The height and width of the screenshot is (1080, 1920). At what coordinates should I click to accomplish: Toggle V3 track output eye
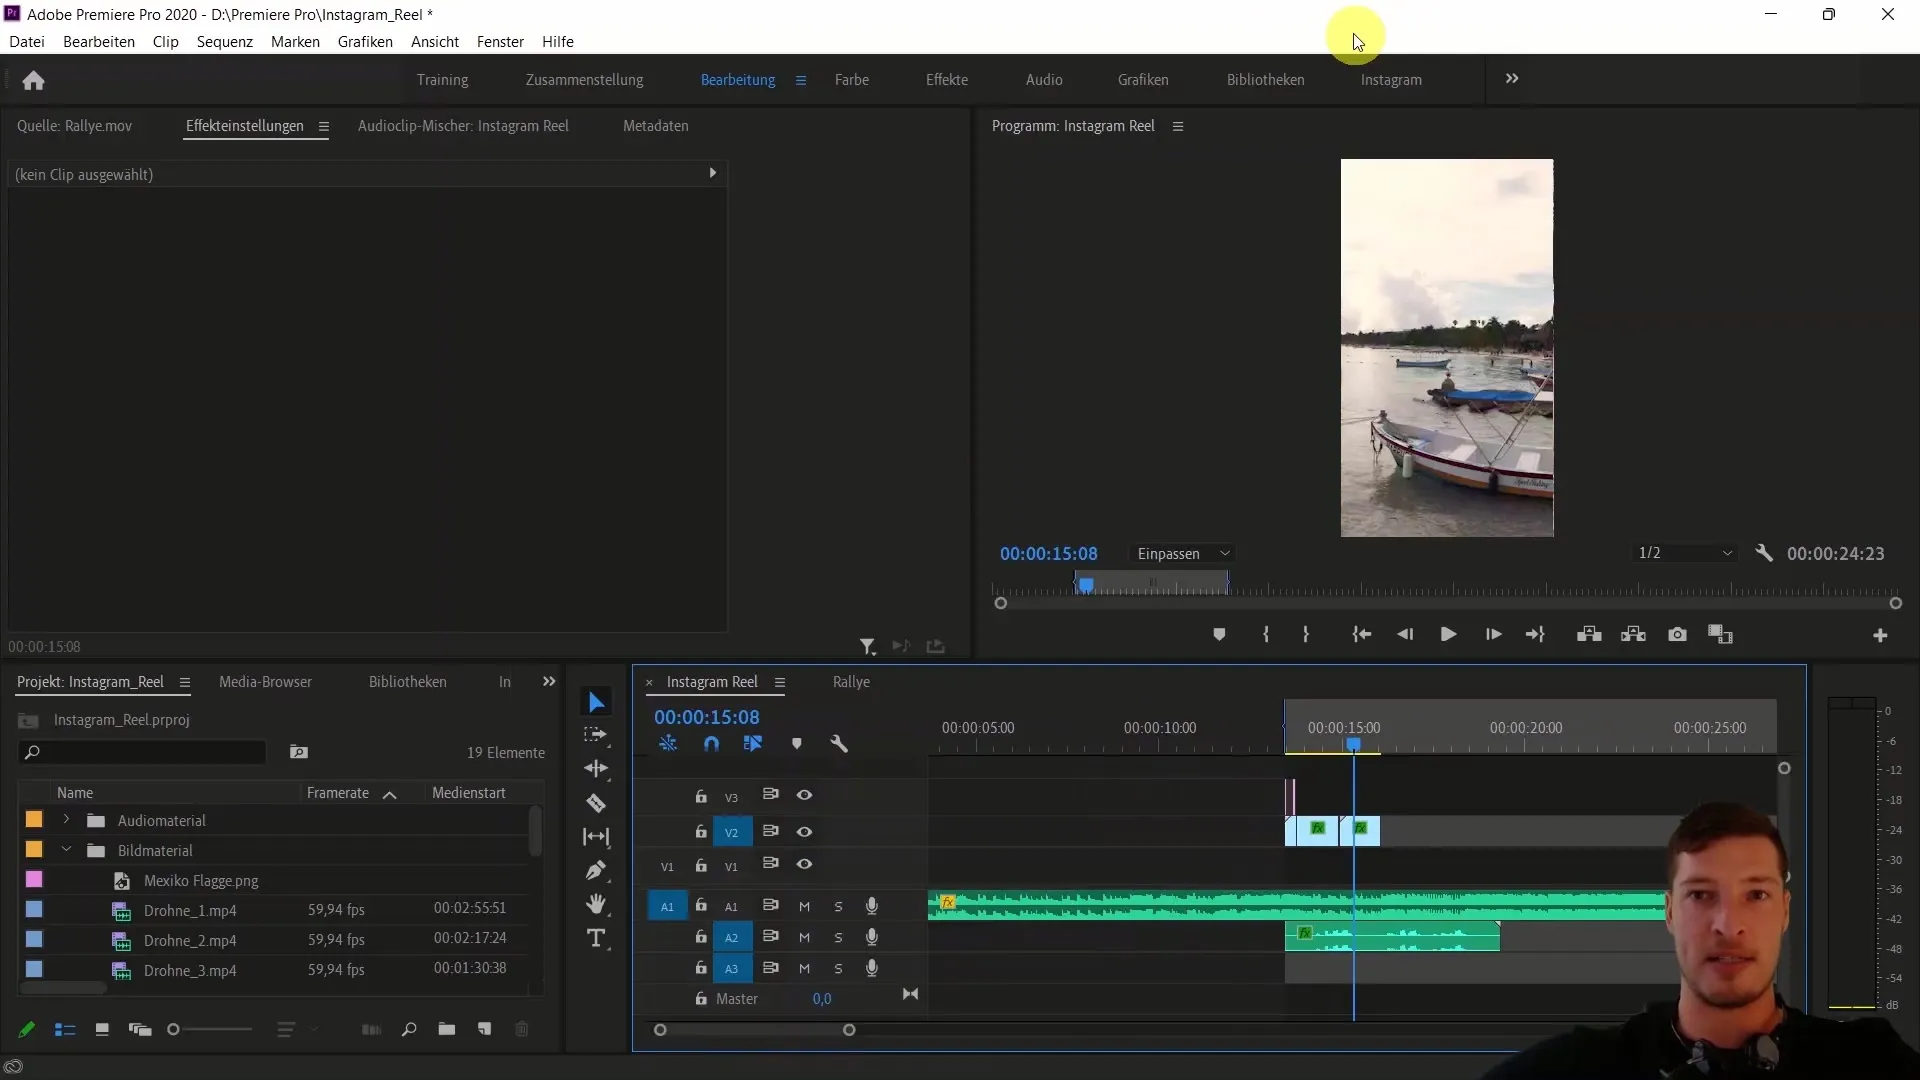(804, 795)
